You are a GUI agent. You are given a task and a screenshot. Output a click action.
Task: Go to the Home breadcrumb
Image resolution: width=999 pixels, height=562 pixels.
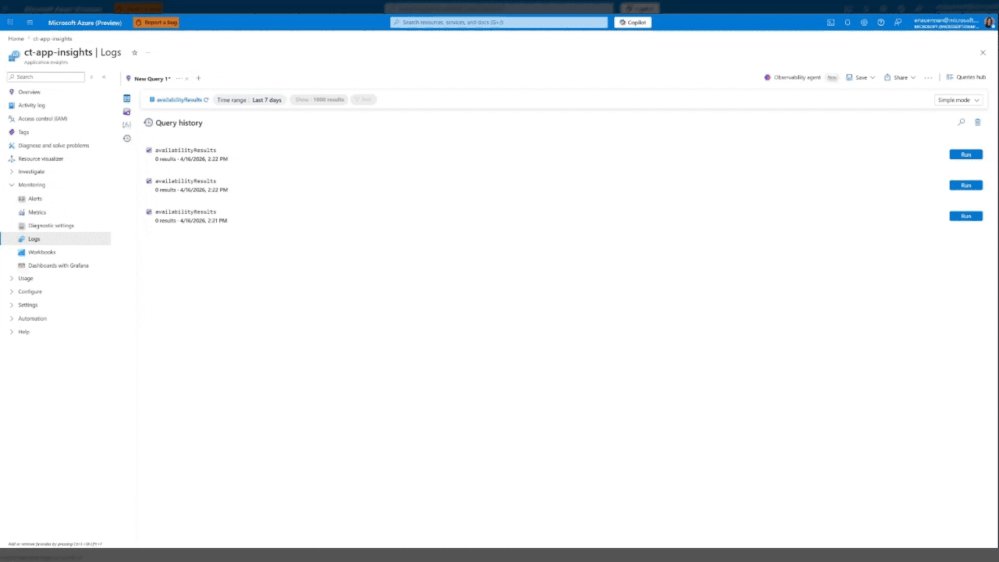pos(16,39)
